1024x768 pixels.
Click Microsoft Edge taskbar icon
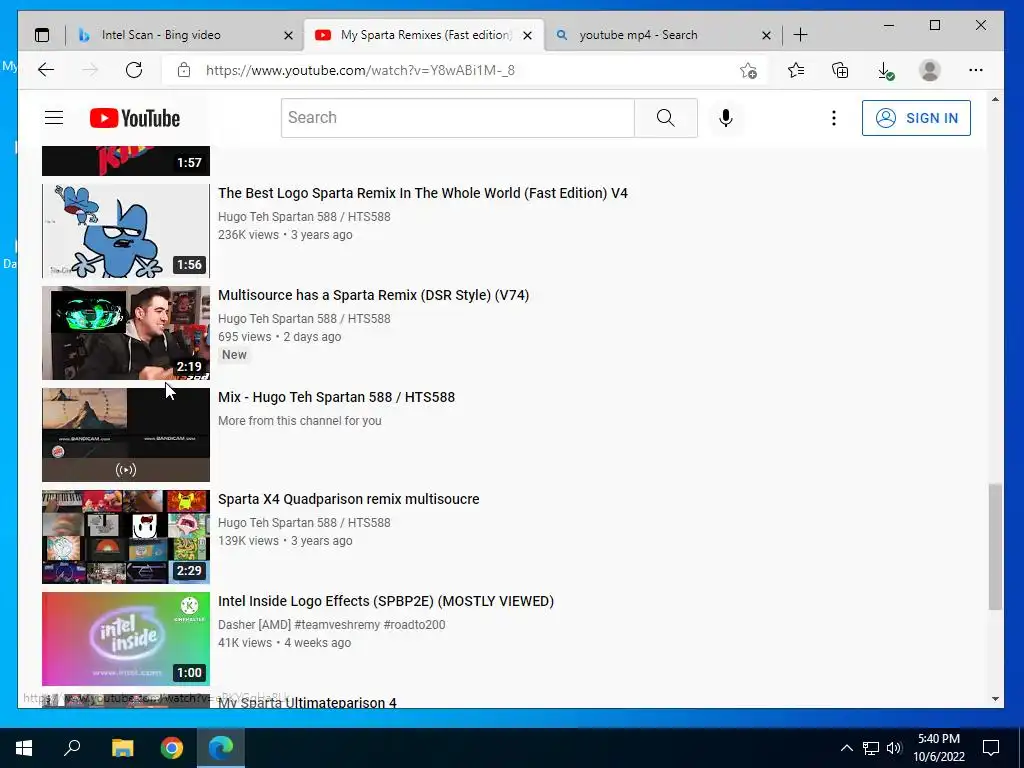(221, 748)
